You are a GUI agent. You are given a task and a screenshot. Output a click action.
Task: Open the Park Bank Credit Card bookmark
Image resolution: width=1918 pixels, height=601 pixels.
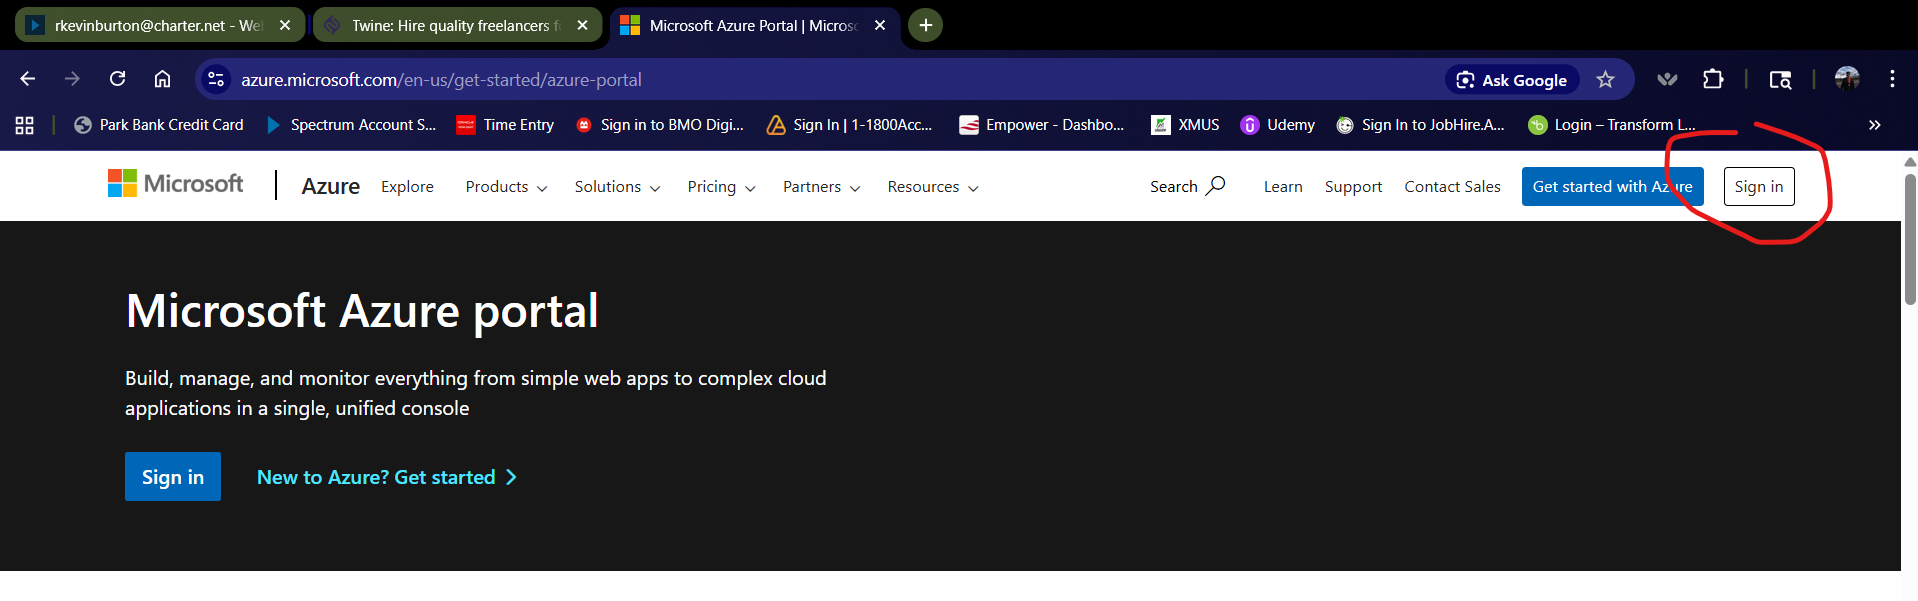159,125
